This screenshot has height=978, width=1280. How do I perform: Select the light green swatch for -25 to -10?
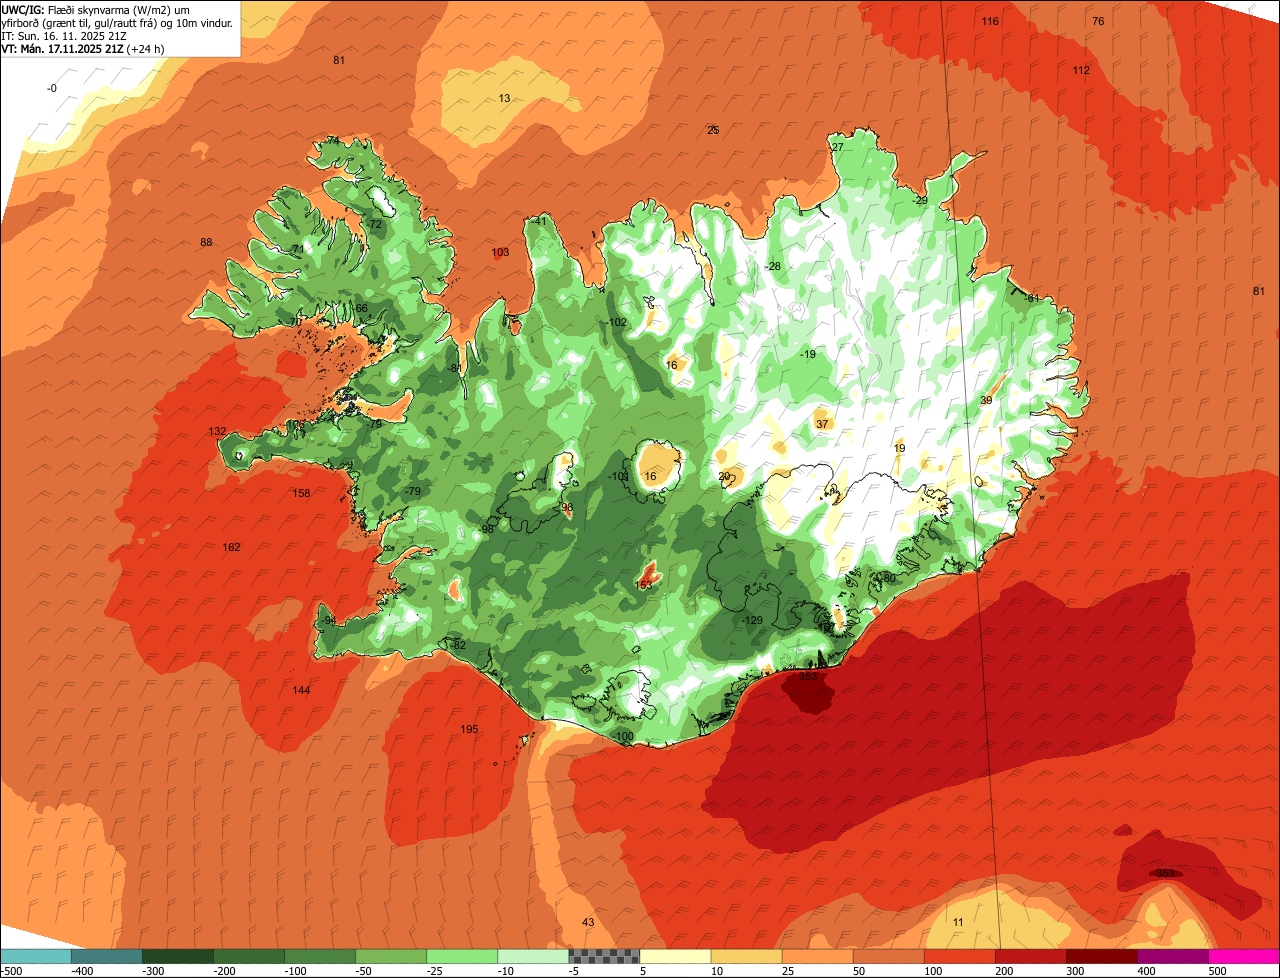point(461,956)
